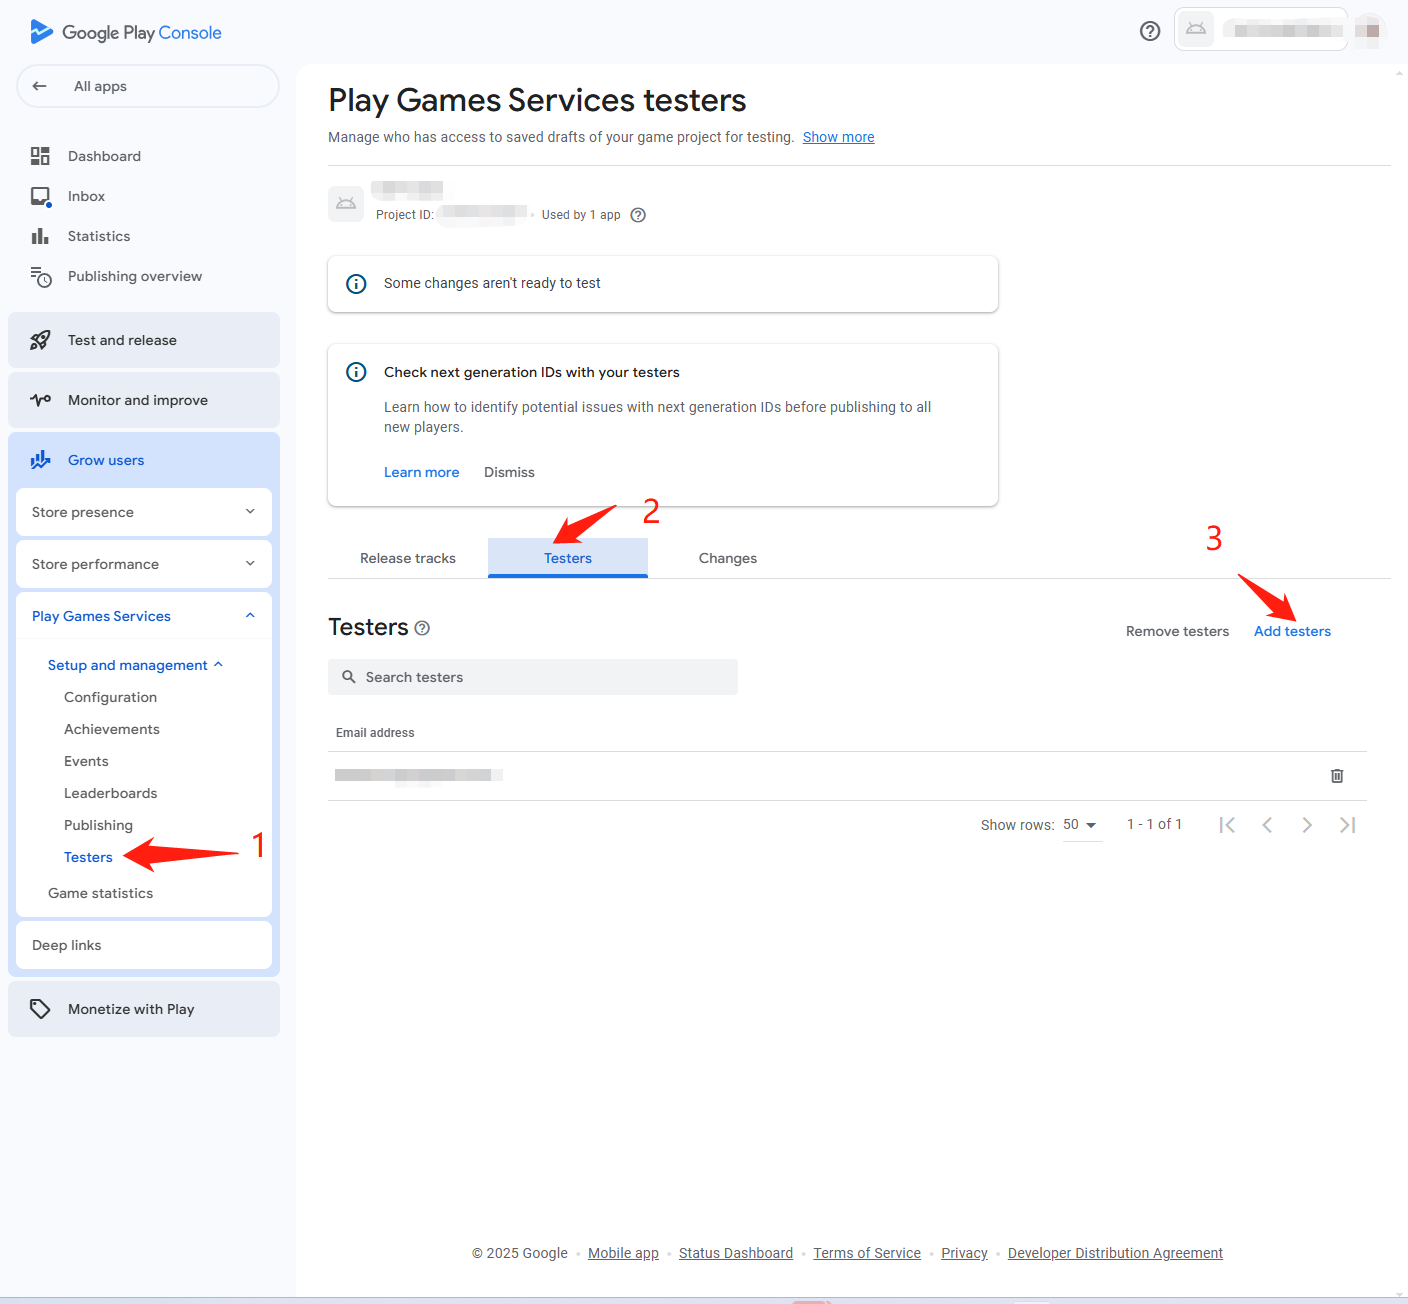Click the Search testers input field
The width and height of the screenshot is (1408, 1304).
[x=533, y=677]
